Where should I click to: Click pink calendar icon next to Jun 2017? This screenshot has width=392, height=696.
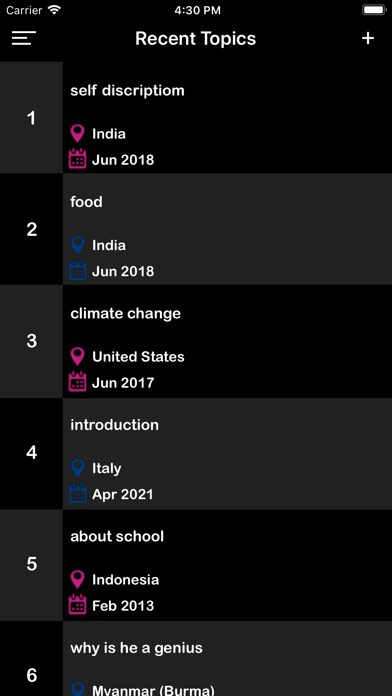pyautogui.click(x=77, y=382)
